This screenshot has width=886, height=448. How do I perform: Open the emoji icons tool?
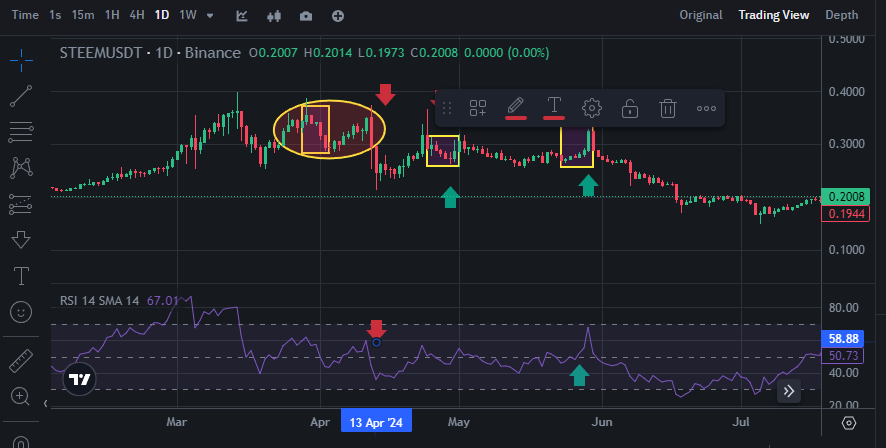pyautogui.click(x=21, y=312)
